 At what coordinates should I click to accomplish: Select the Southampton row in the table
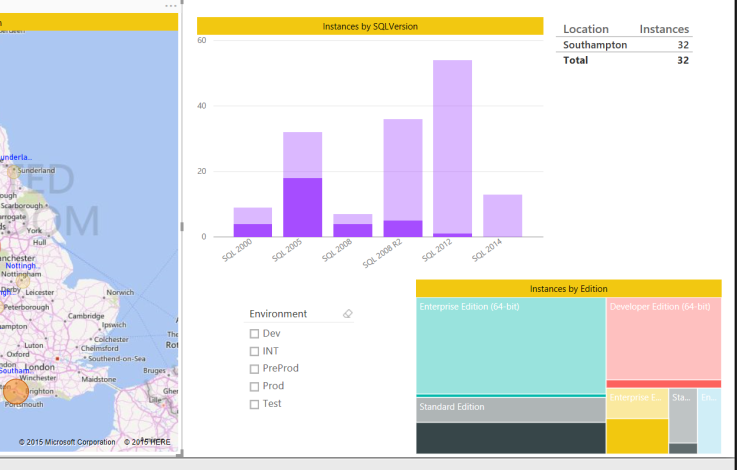pos(595,45)
